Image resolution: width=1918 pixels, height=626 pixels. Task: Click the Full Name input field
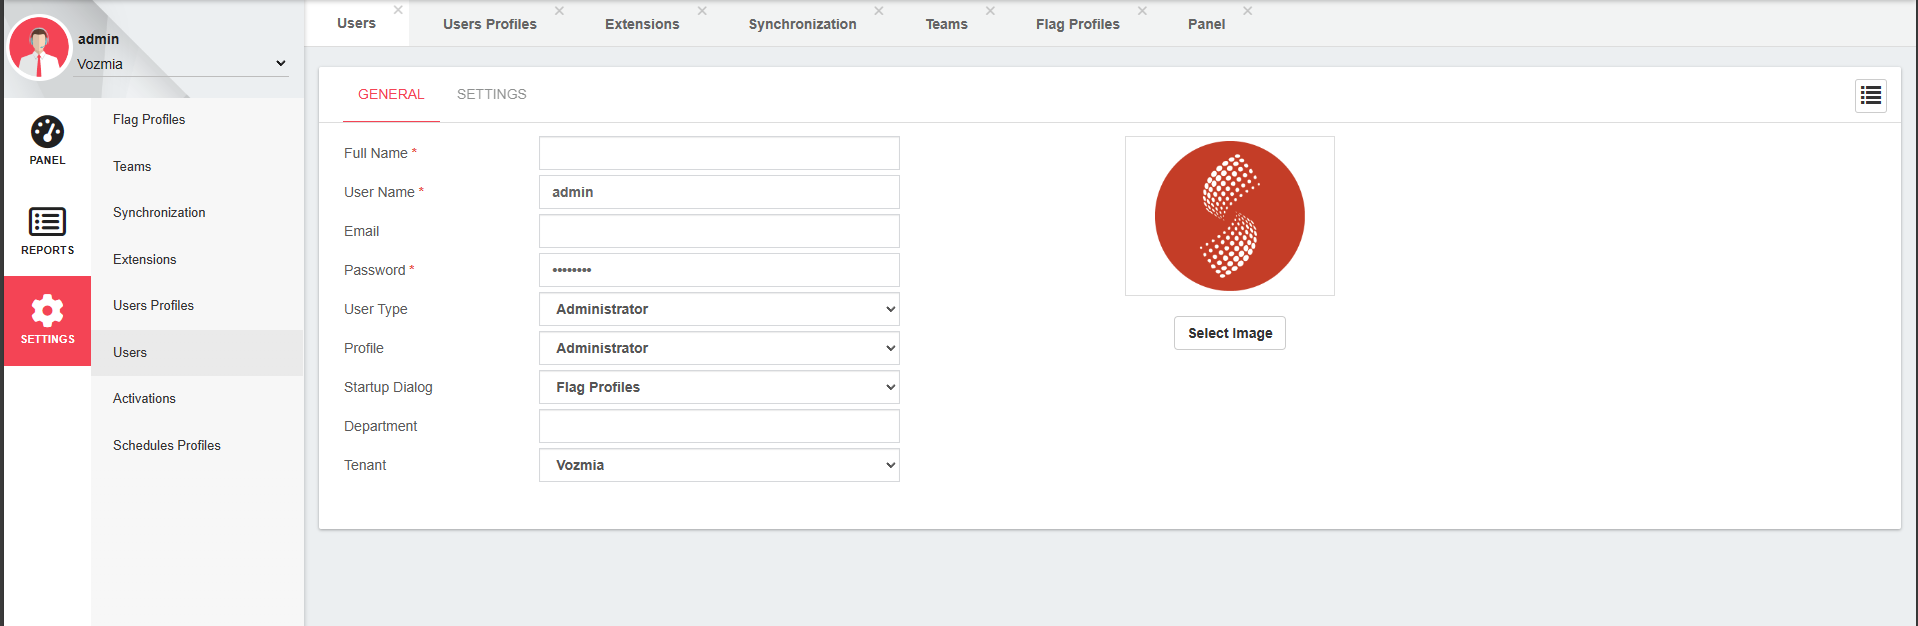tap(719, 153)
